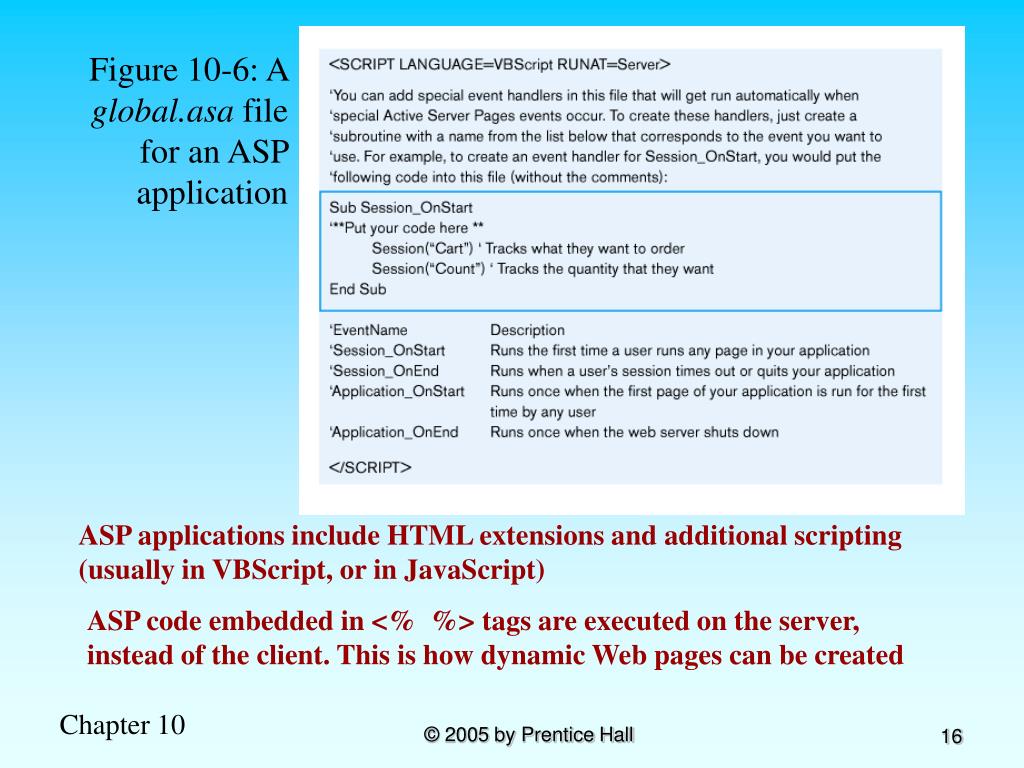
Task: Click the '<SCRIPT LANGUAGE=VBScript RUNAT=Server>' line
Action: point(500,65)
